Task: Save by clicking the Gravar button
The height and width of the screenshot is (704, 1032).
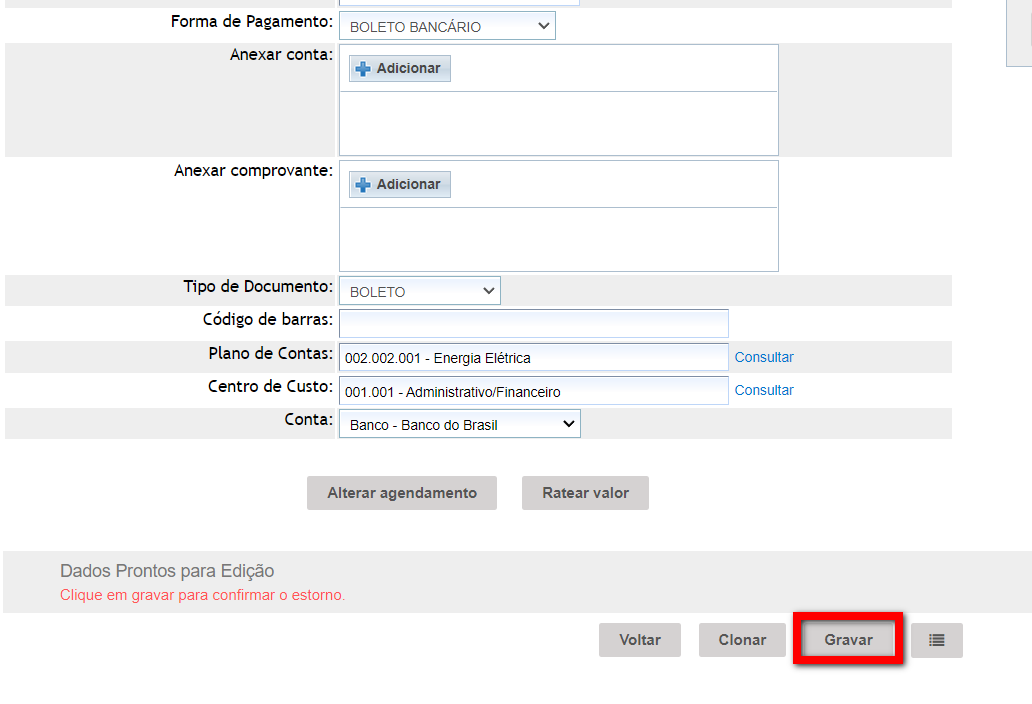Action: (x=848, y=640)
